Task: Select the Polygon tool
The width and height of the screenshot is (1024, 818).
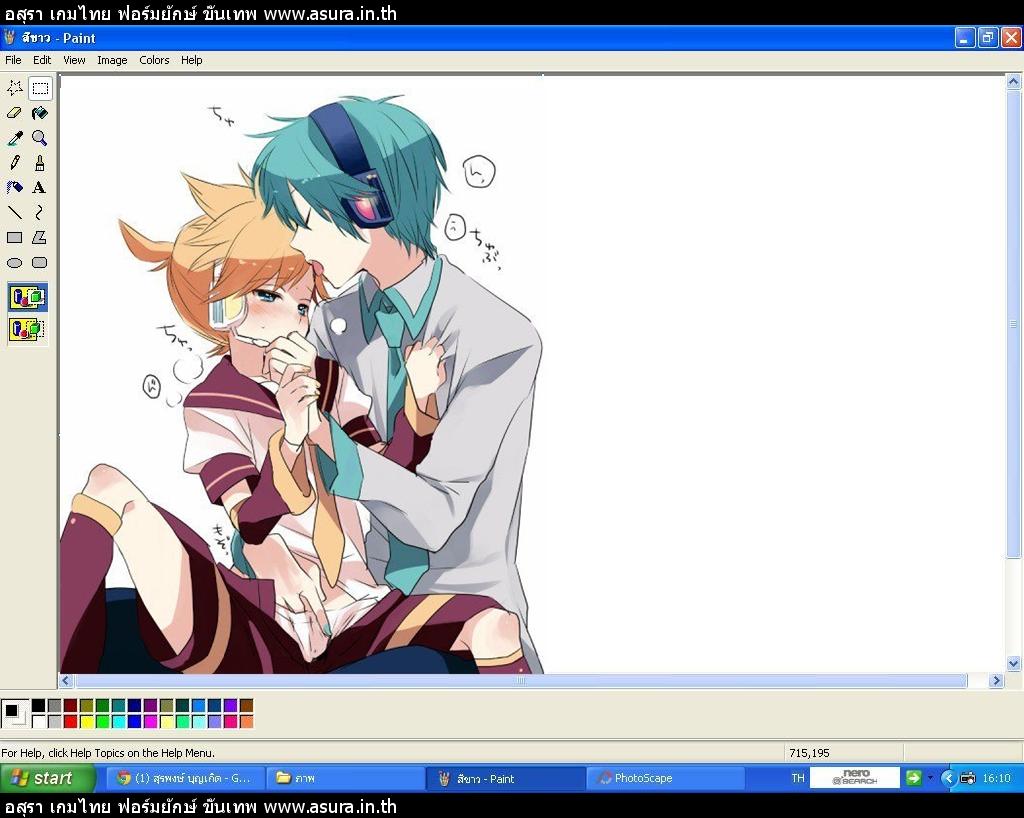Action: (40, 238)
